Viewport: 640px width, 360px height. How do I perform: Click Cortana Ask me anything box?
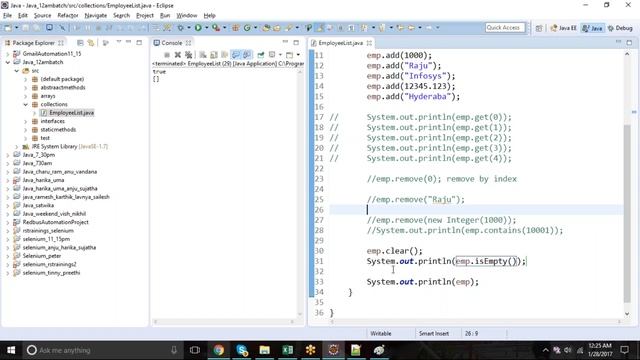(102, 350)
